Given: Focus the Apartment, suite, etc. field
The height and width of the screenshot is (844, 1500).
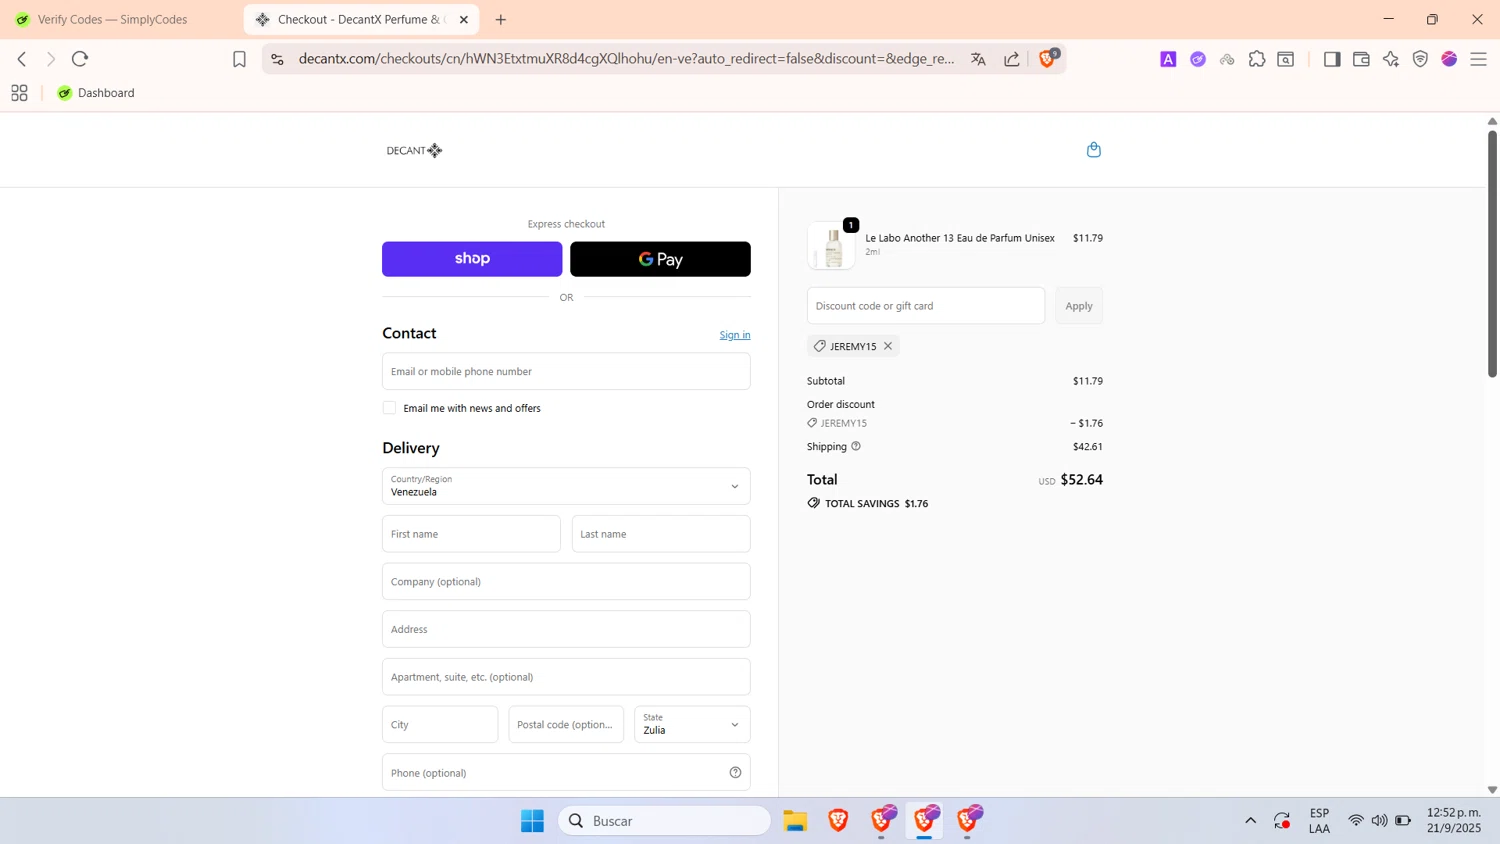Looking at the screenshot, I should click(x=566, y=677).
